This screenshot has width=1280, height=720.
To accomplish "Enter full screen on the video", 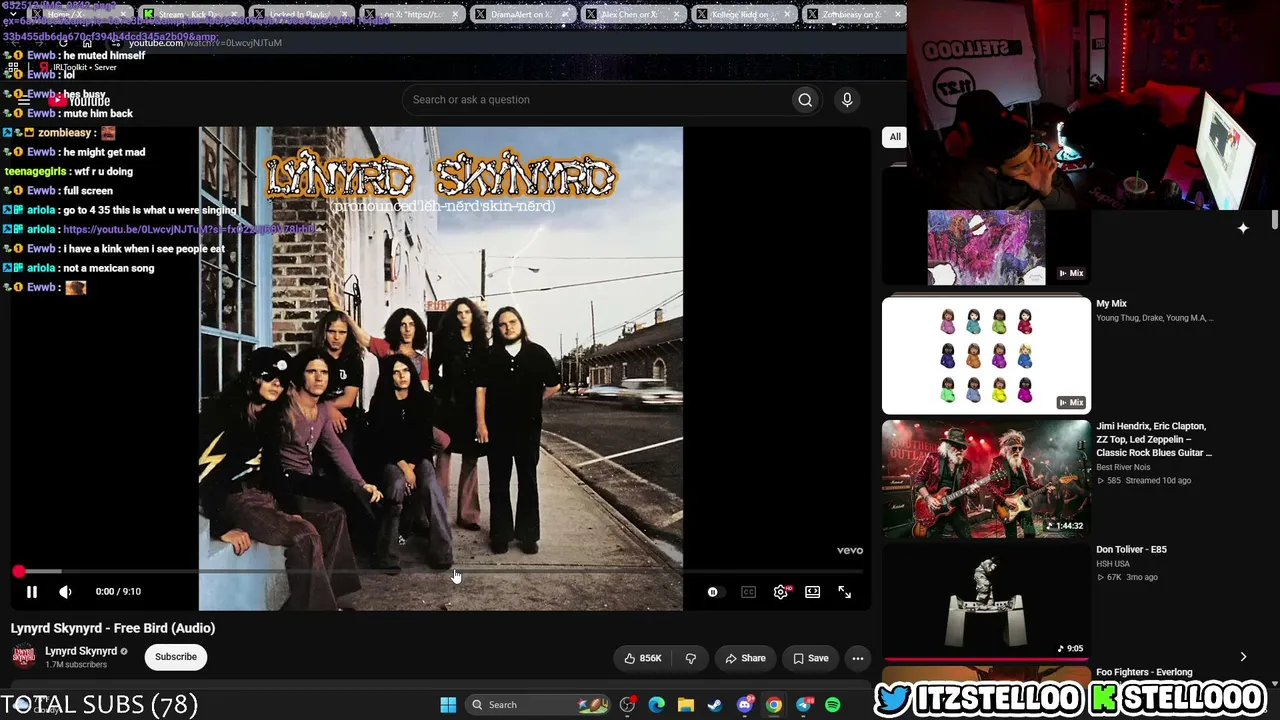I will click(x=845, y=592).
